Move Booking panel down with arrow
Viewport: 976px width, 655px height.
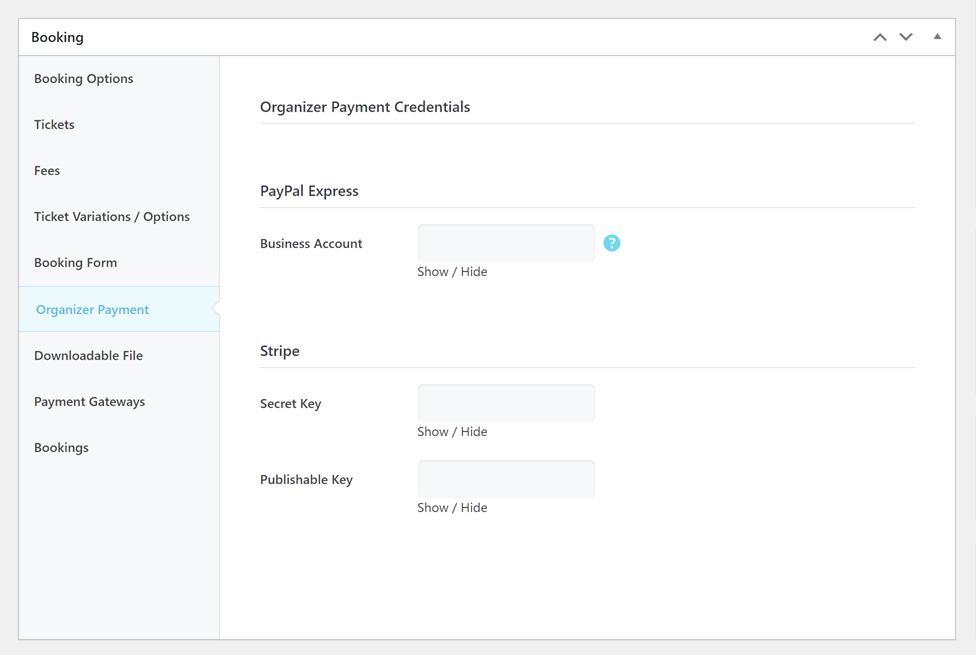click(906, 37)
